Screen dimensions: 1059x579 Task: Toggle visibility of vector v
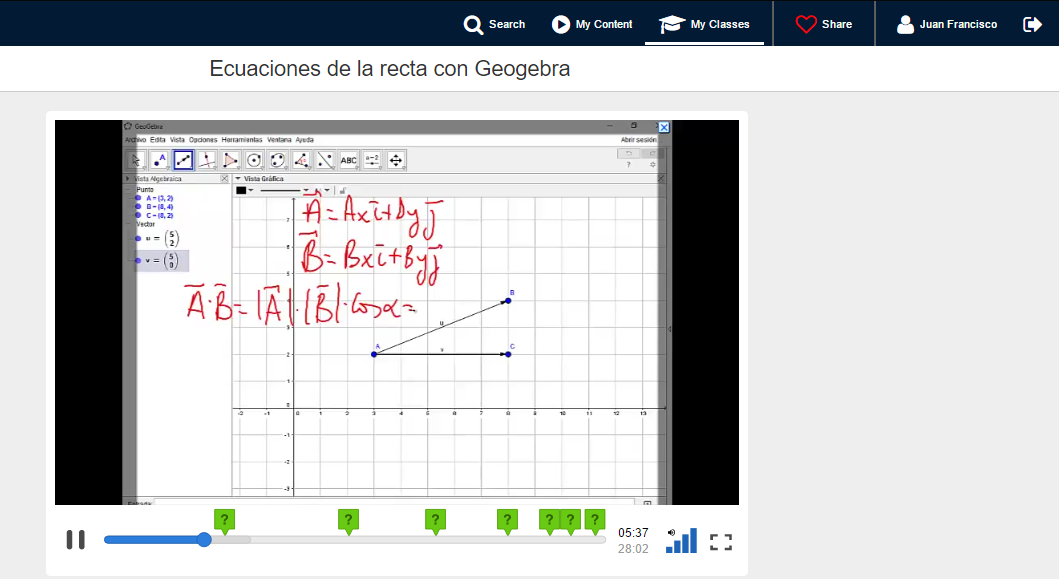[138, 261]
